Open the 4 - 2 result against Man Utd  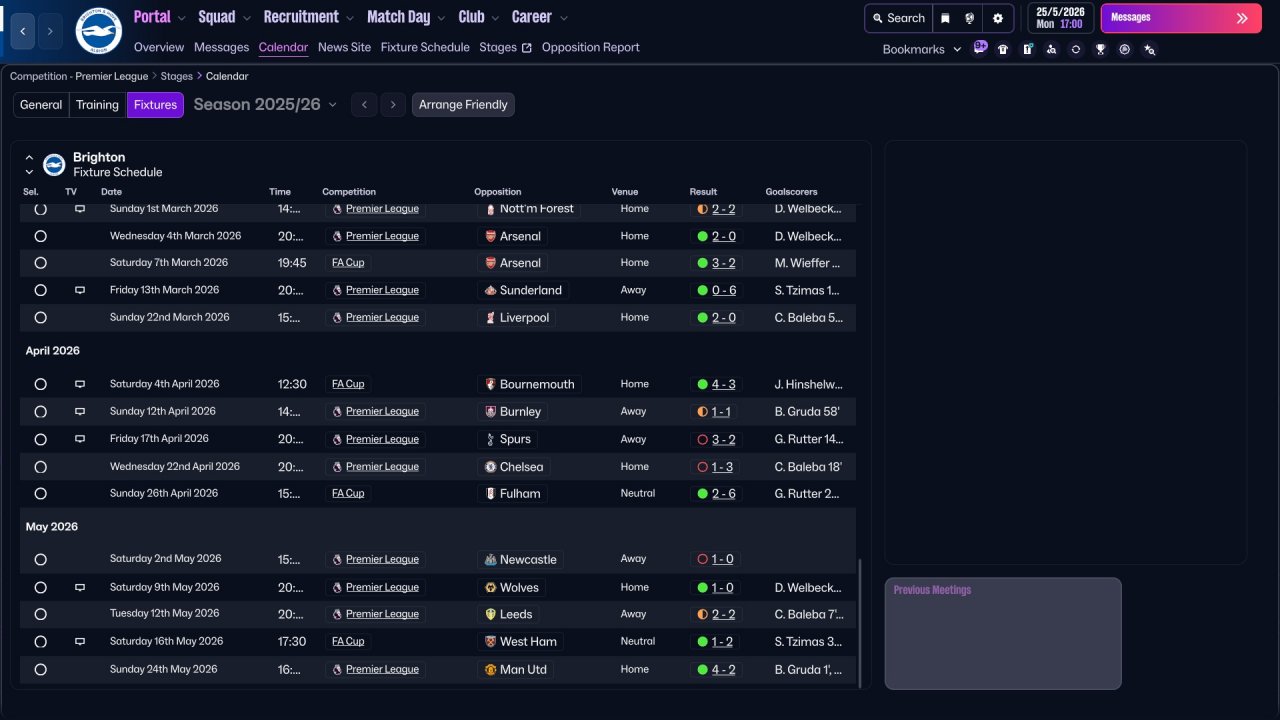[x=723, y=669]
